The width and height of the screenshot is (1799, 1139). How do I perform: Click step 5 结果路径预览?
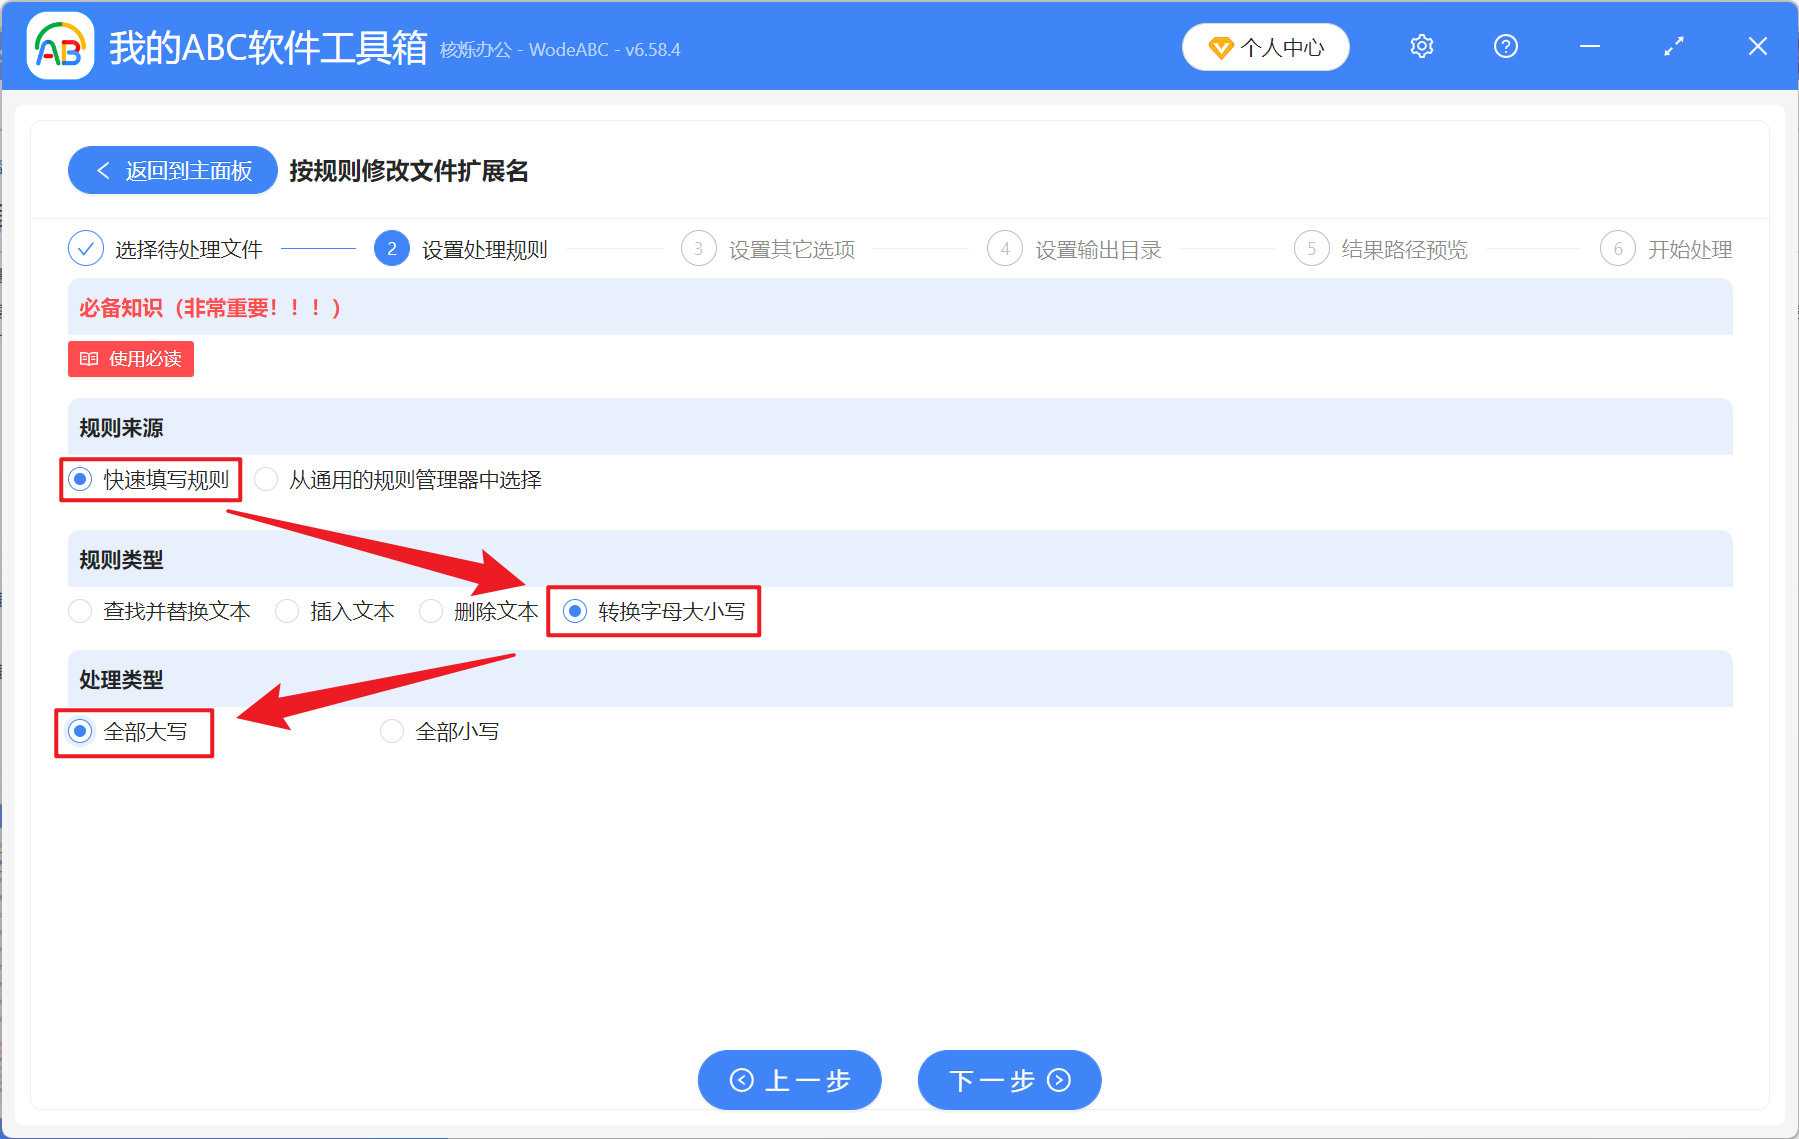click(x=1381, y=249)
